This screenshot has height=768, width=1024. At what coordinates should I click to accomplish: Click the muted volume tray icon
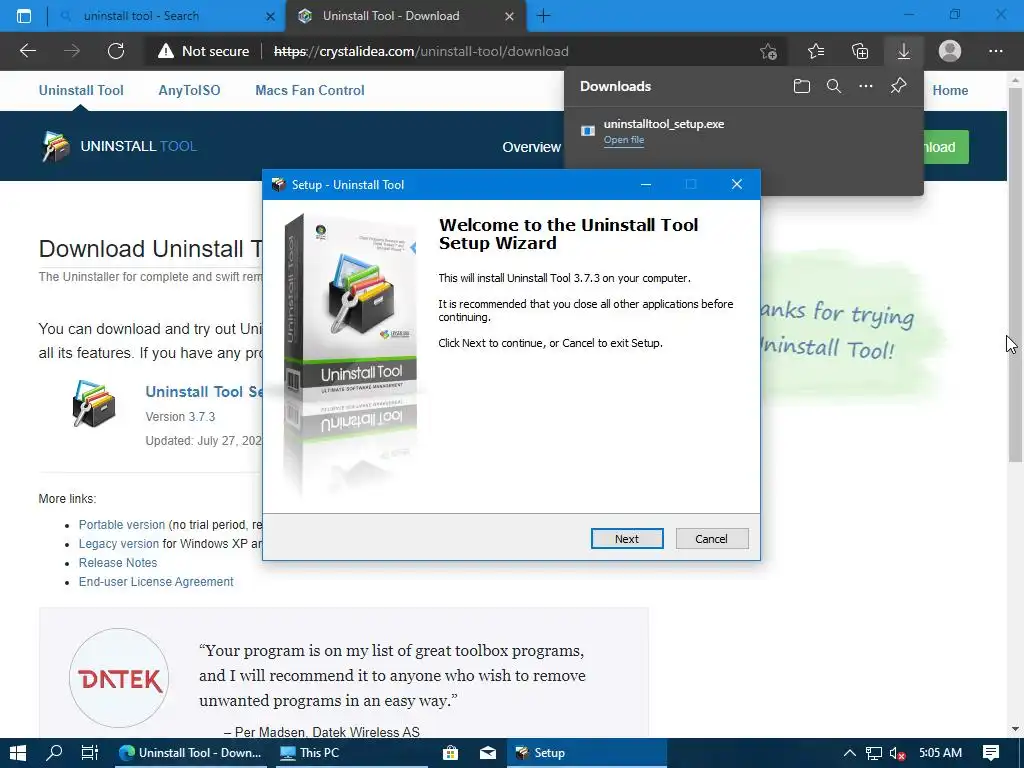point(898,753)
